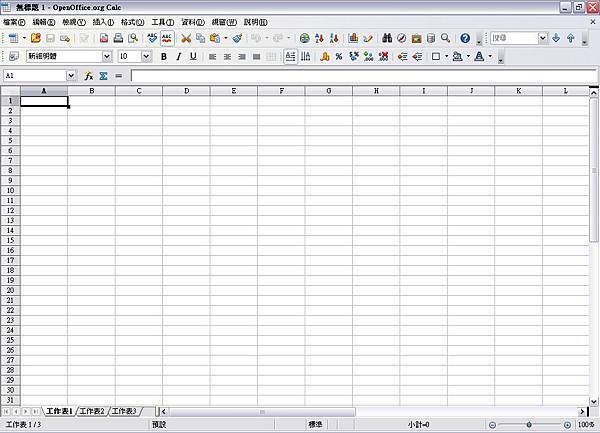Click the formula input line

pyautogui.click(x=364, y=76)
